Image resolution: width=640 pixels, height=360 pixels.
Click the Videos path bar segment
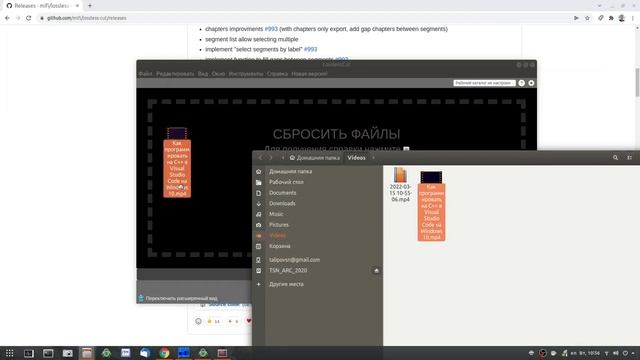tap(356, 158)
